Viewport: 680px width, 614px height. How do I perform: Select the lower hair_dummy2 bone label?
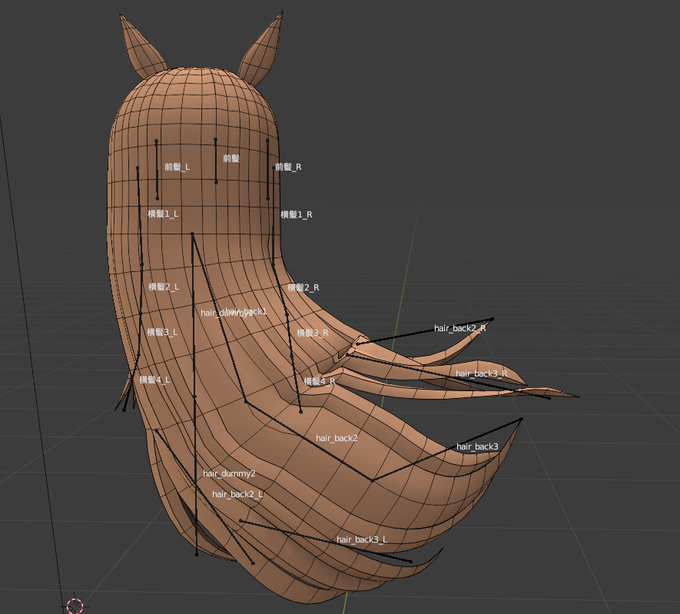229,474
